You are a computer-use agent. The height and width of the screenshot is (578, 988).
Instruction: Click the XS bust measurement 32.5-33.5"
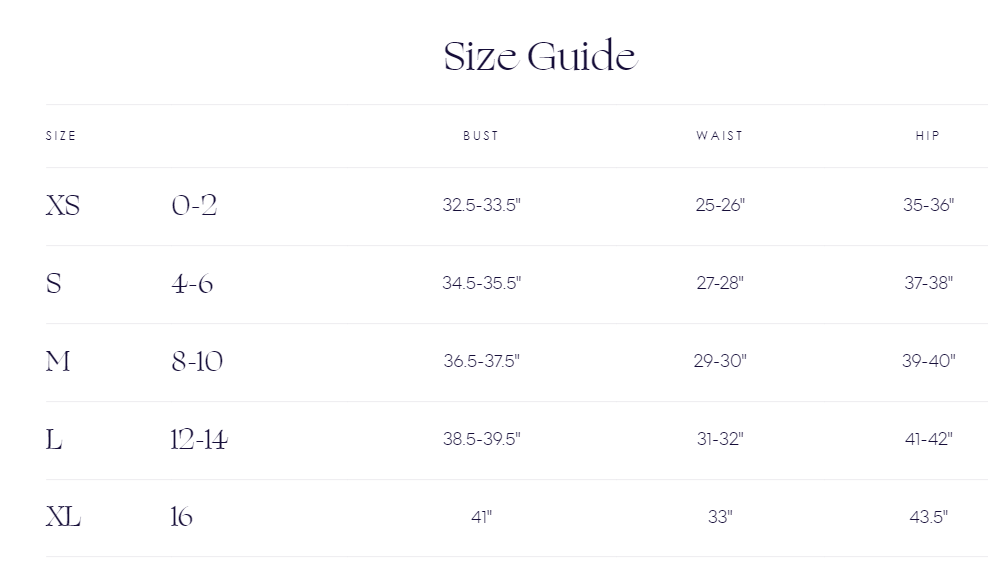tap(482, 206)
